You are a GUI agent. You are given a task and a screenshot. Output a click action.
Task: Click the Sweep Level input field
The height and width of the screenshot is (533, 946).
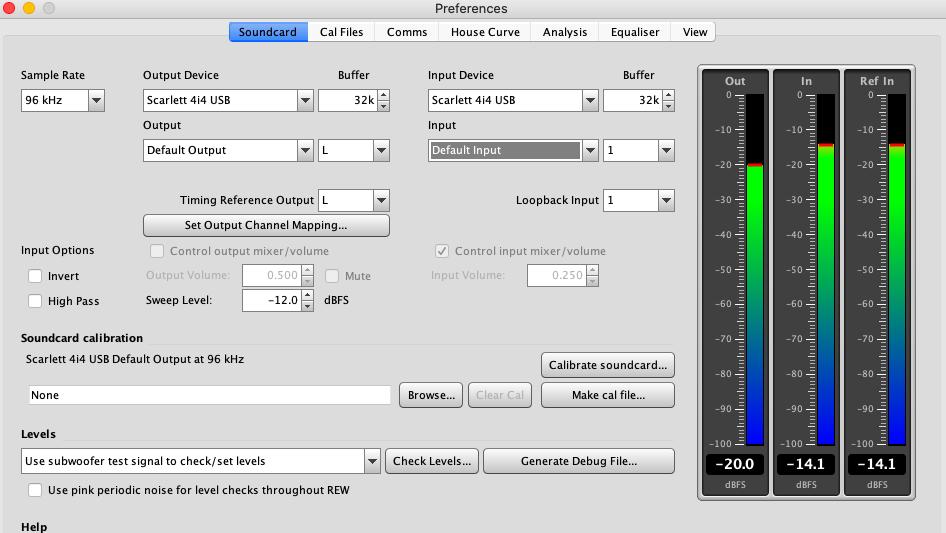pos(271,301)
